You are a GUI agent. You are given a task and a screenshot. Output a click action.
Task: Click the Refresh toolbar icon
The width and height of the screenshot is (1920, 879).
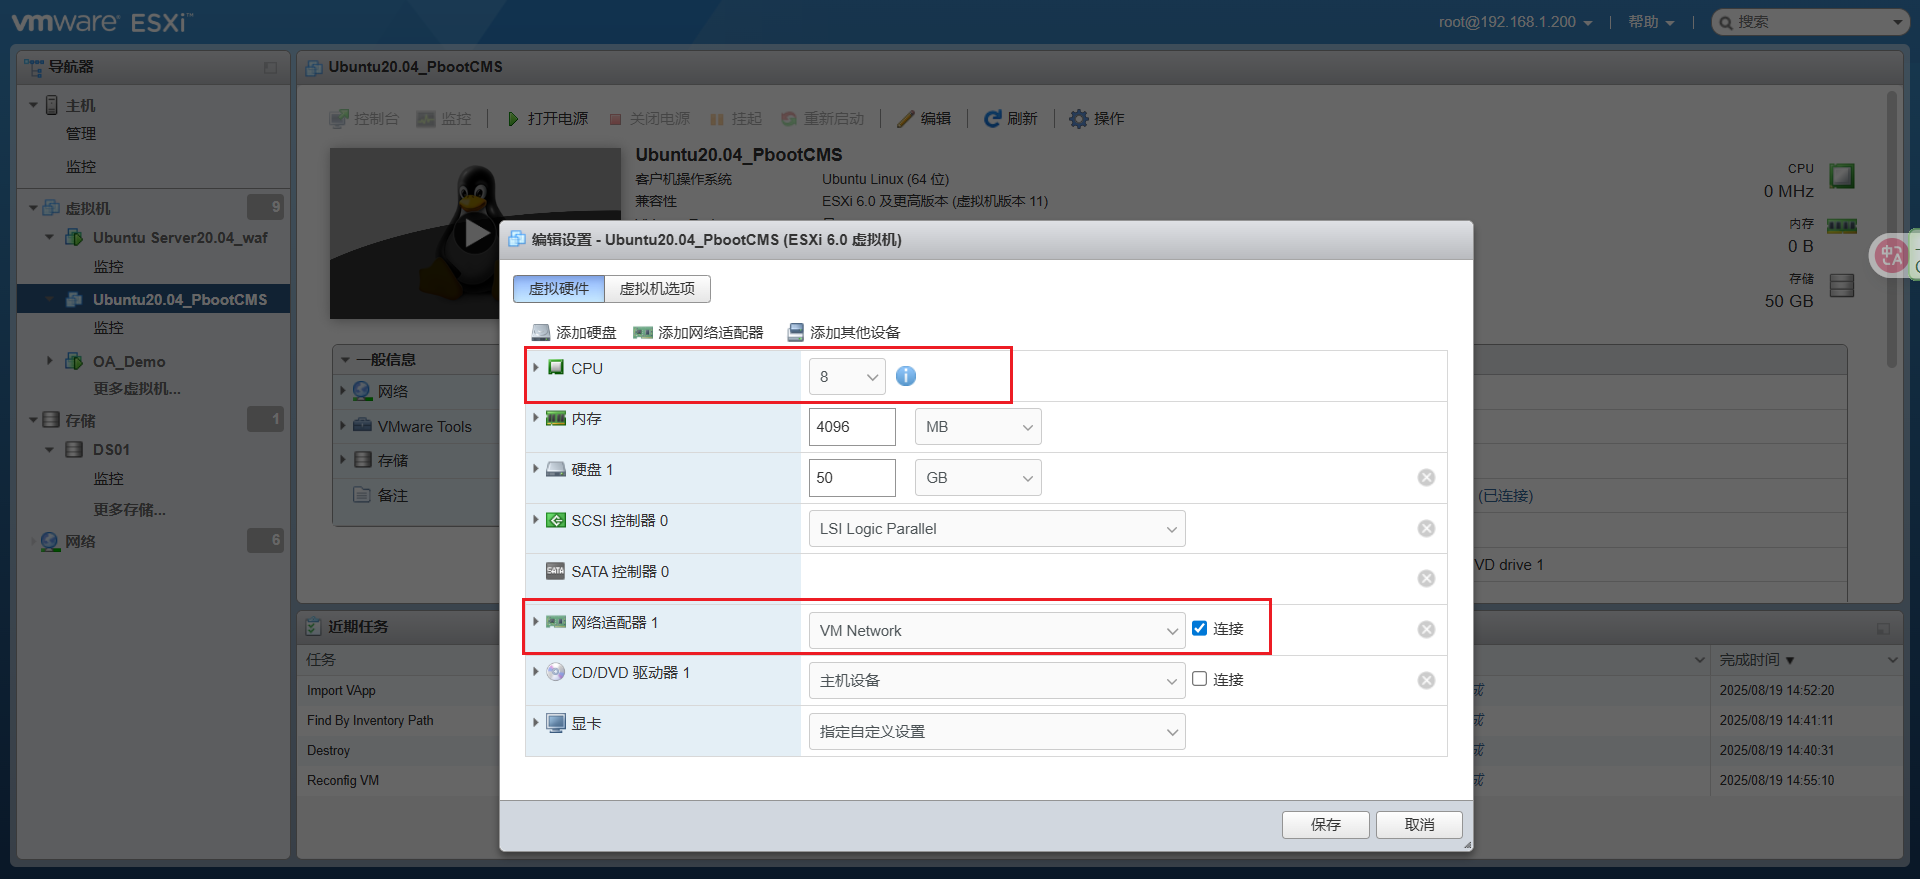coord(993,119)
